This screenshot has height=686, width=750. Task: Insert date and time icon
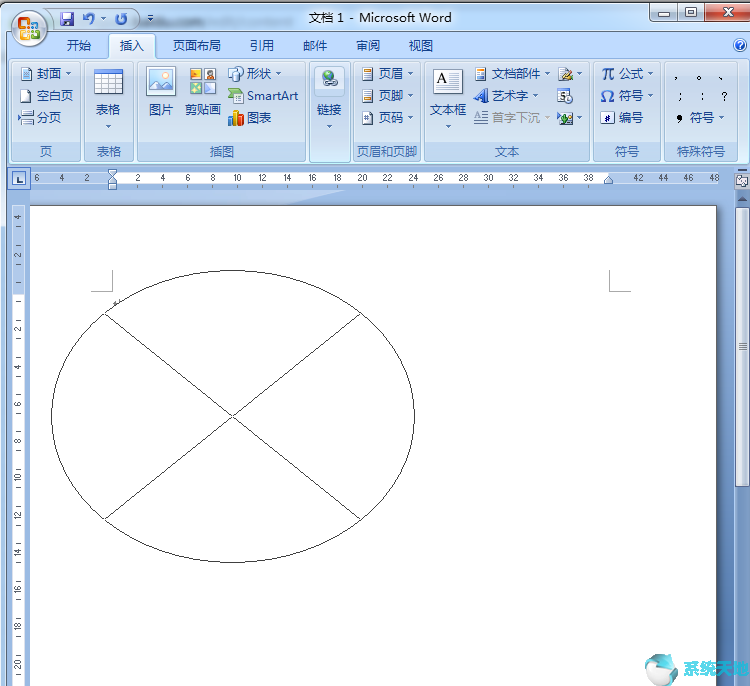click(x=565, y=96)
